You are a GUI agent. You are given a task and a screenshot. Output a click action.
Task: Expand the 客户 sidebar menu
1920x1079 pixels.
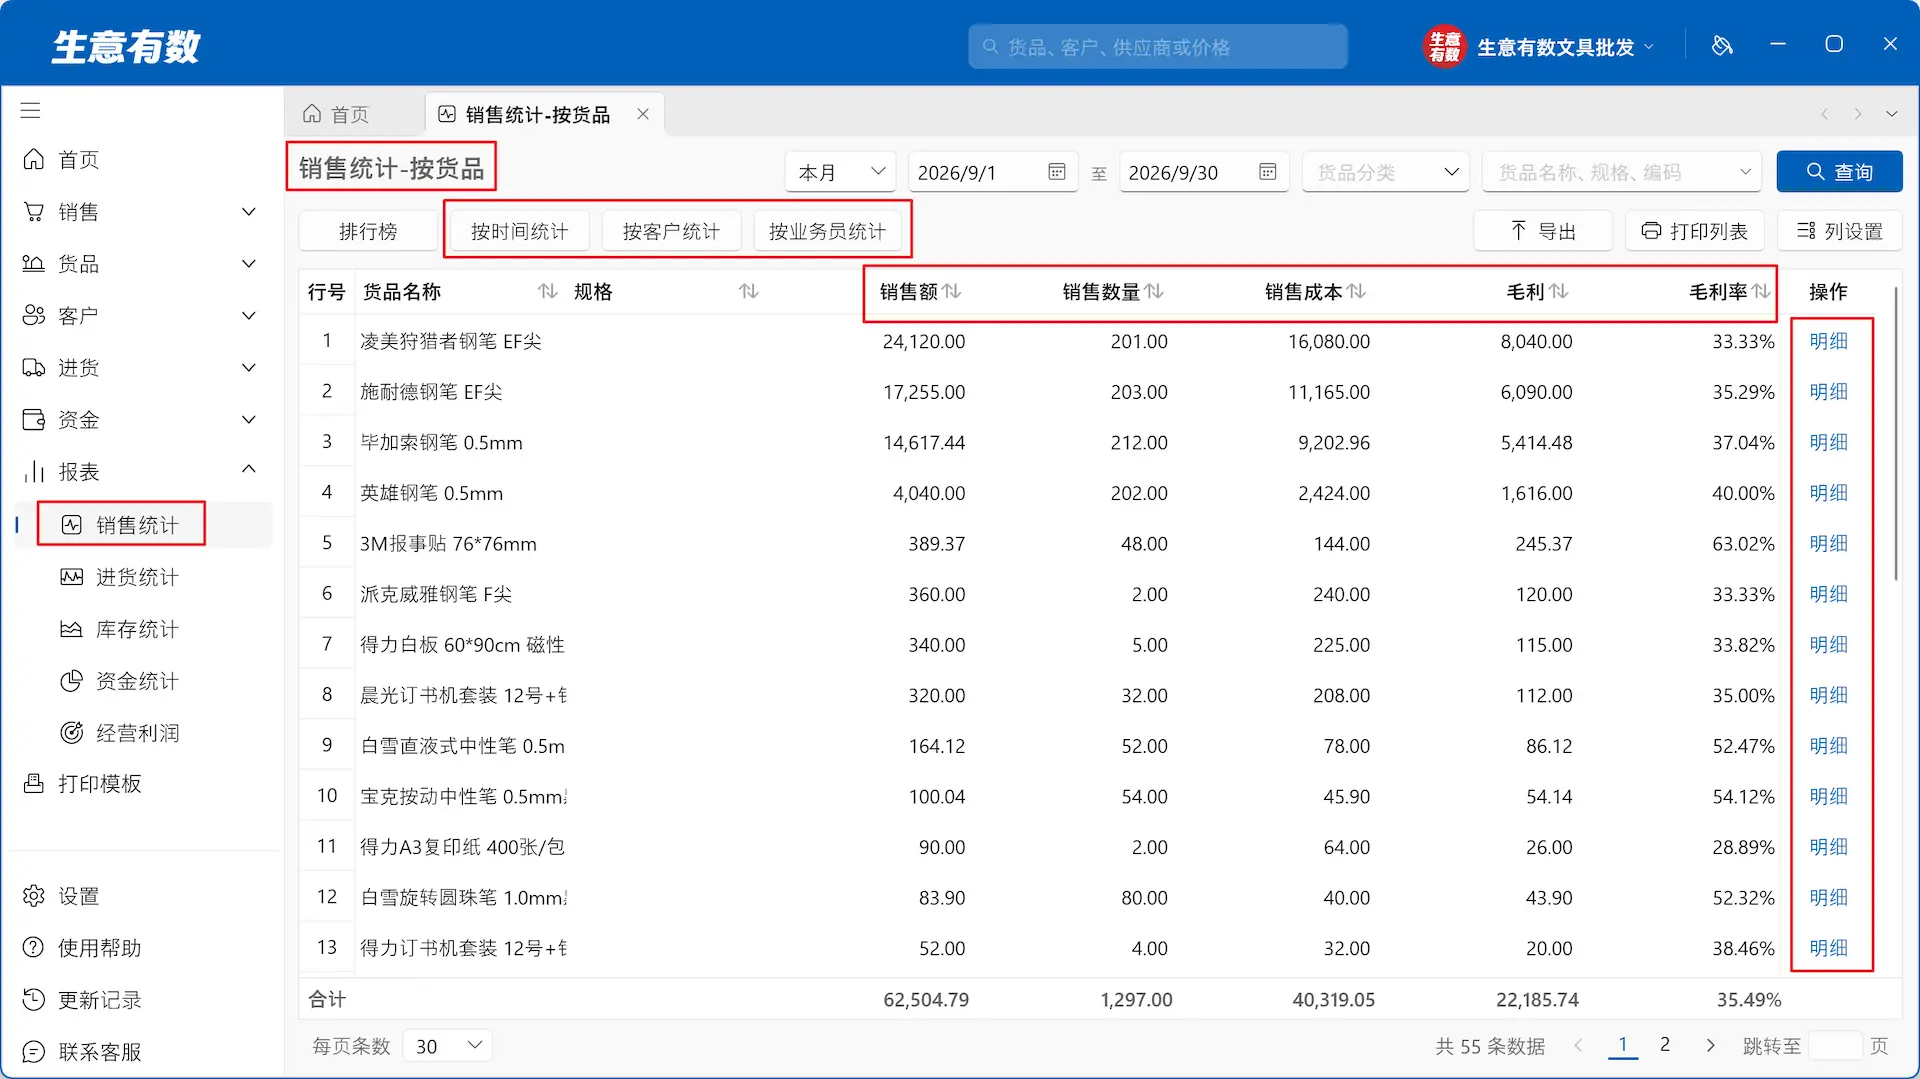(x=249, y=316)
